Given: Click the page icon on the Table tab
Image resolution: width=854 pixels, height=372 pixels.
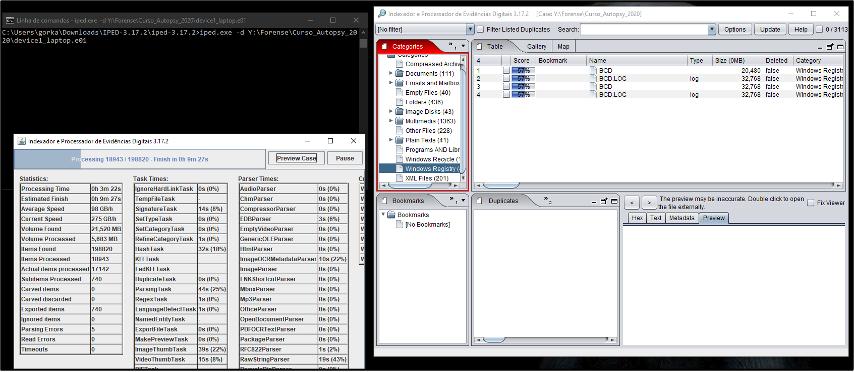Looking at the screenshot, I should tap(479, 46).
